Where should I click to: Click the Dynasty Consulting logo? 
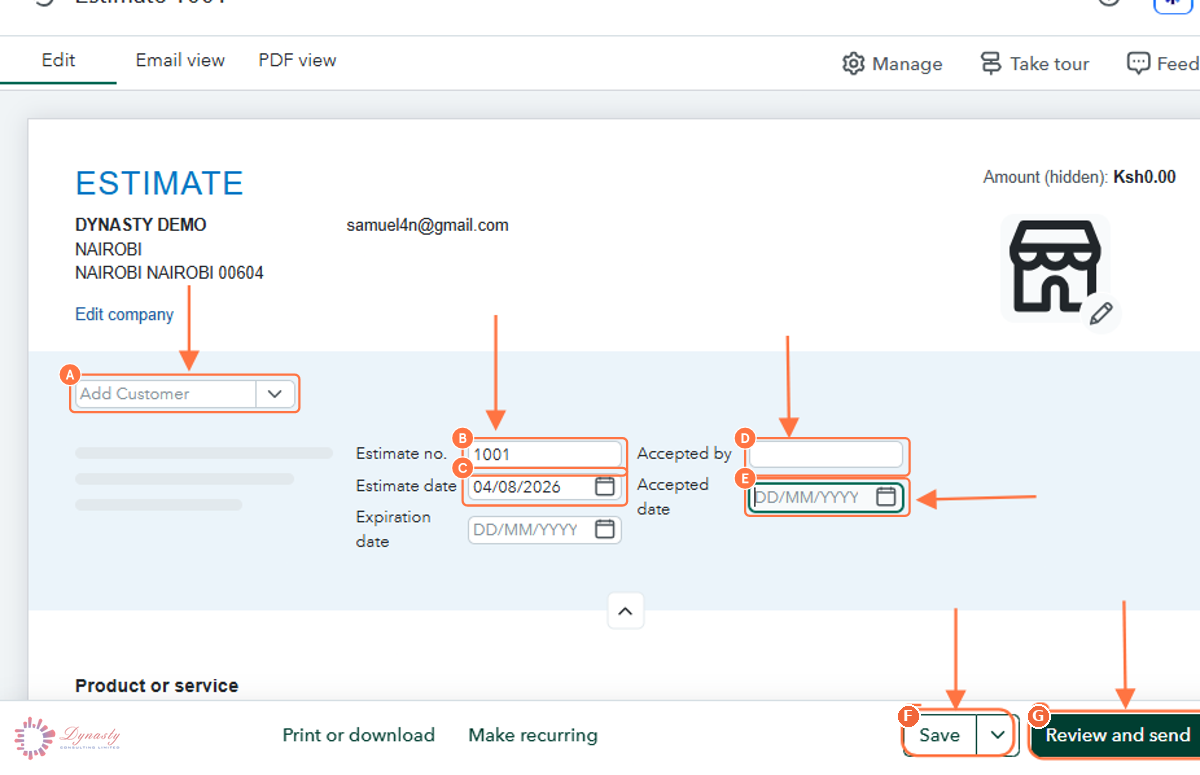pos(67,737)
